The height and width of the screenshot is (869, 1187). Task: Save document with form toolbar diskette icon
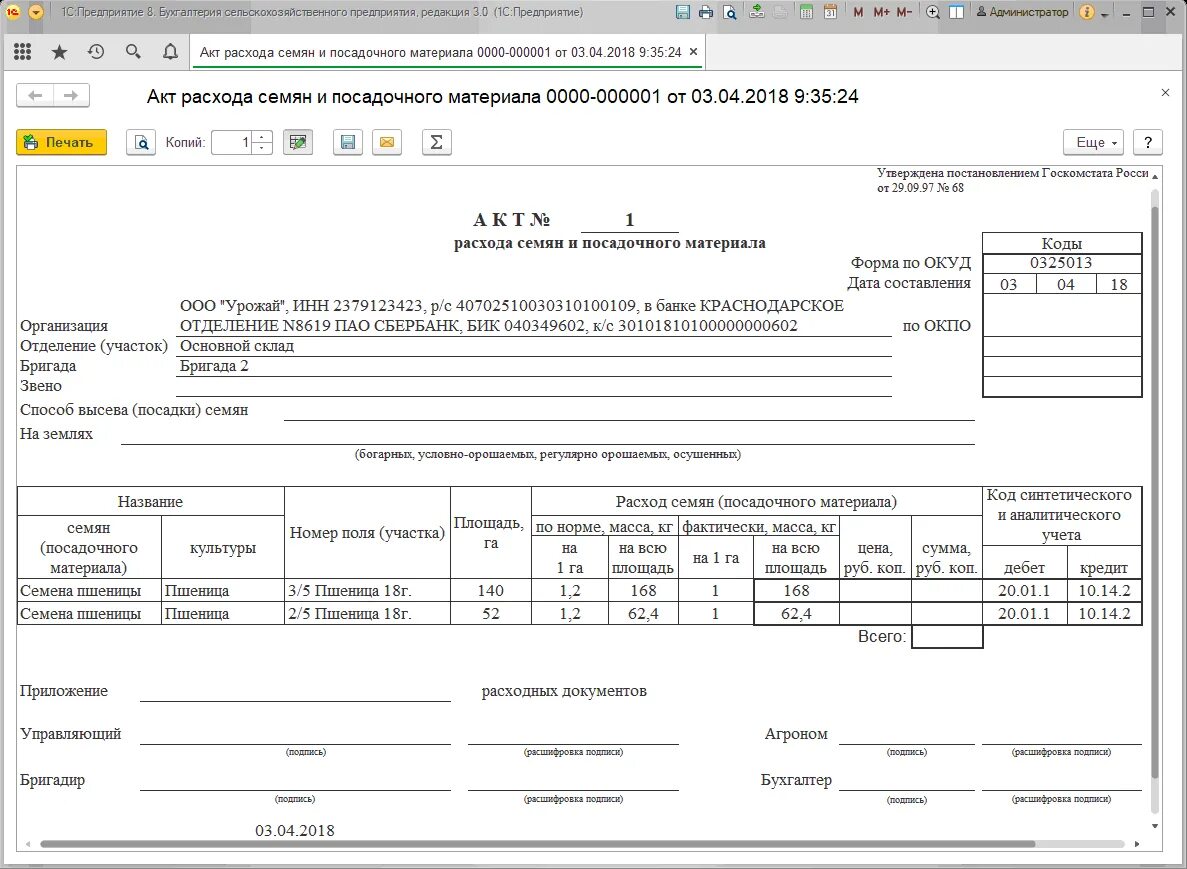point(347,142)
